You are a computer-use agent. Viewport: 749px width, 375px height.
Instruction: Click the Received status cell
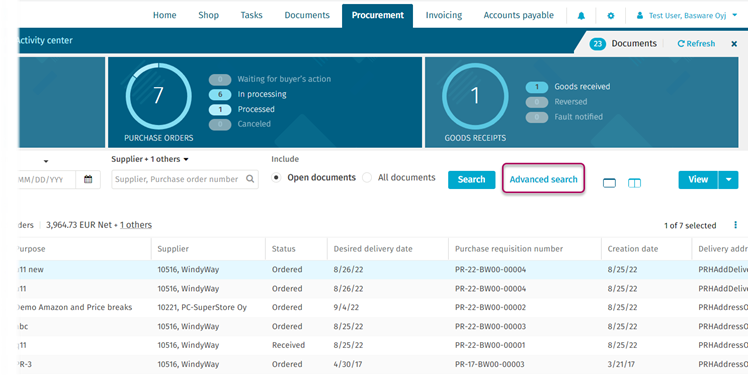click(288, 345)
